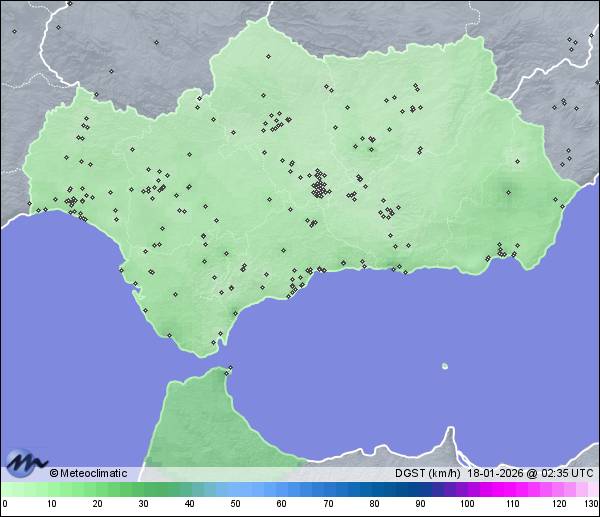Pick the light green 10 km/h swatch
The image size is (600, 517).
pos(51,490)
